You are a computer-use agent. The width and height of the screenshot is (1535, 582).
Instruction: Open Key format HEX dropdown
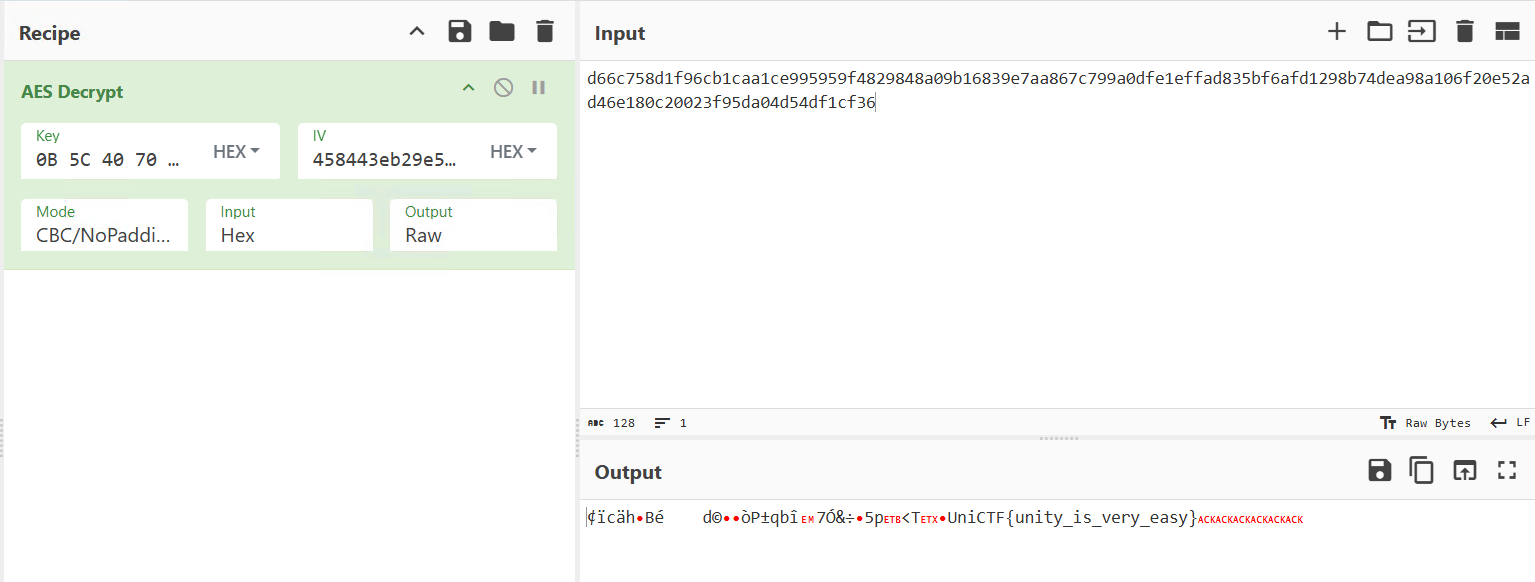tap(236, 152)
